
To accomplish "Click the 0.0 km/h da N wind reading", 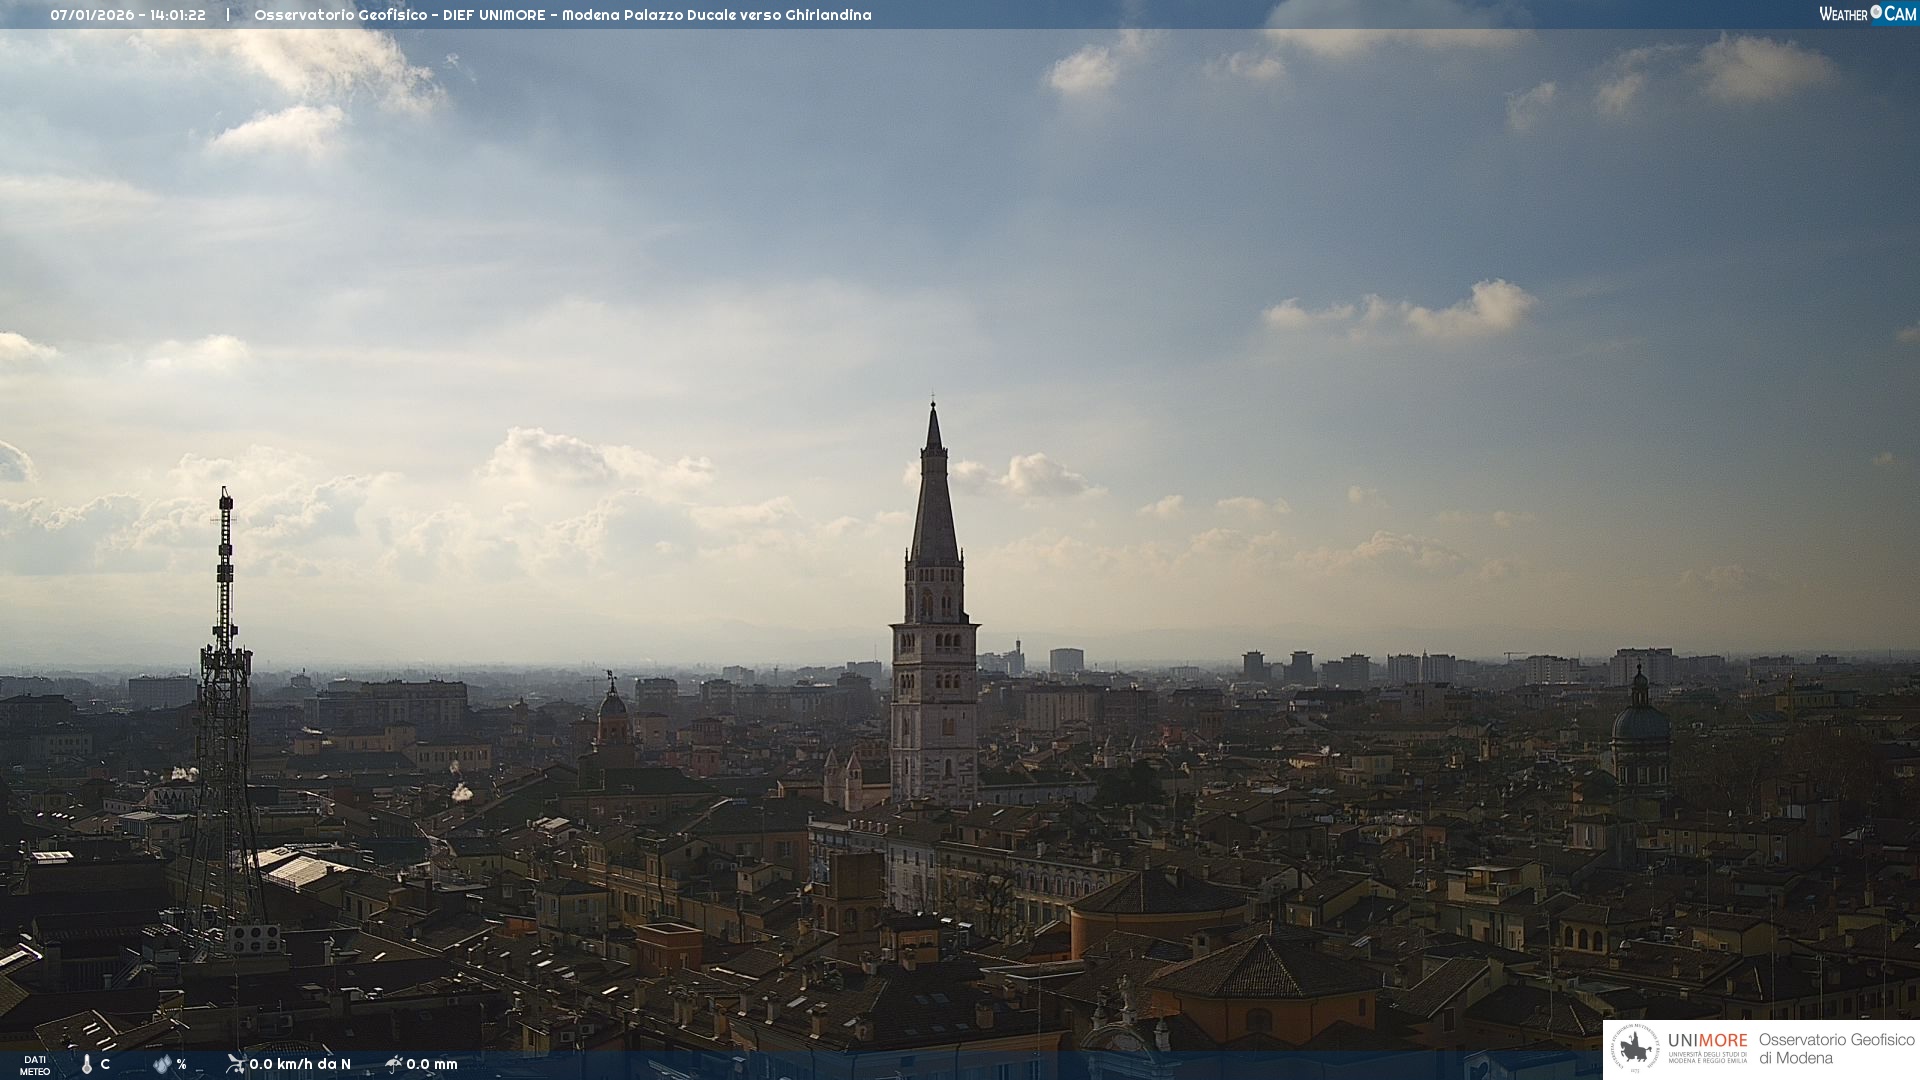I will click(x=300, y=1064).
